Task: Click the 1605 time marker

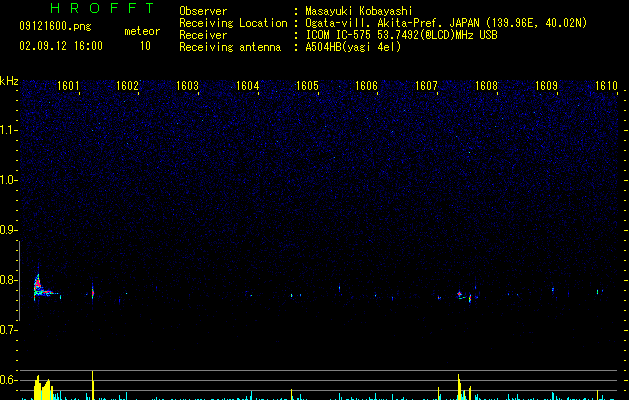Action: point(307,85)
